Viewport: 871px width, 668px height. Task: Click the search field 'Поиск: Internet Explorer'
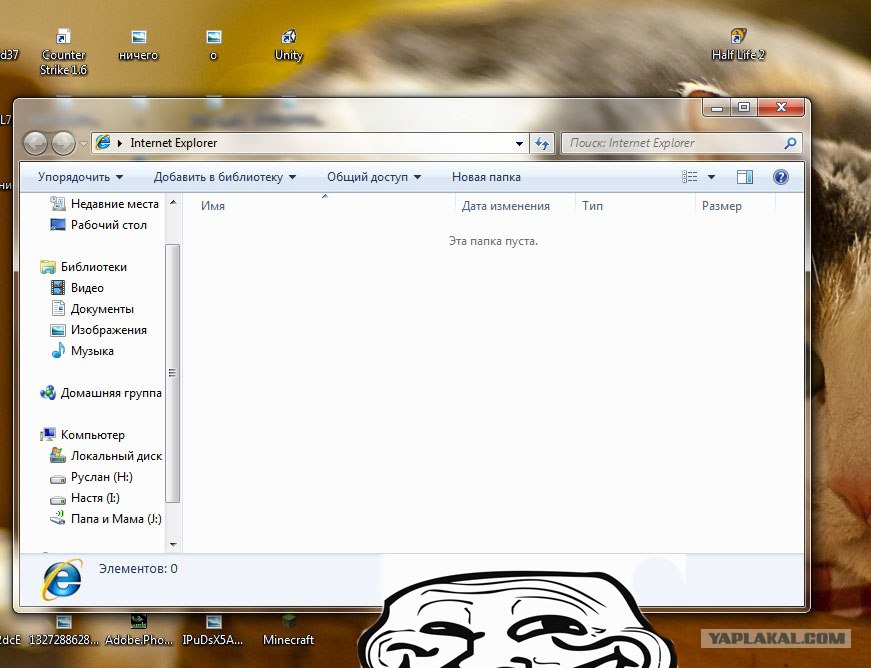pos(680,143)
